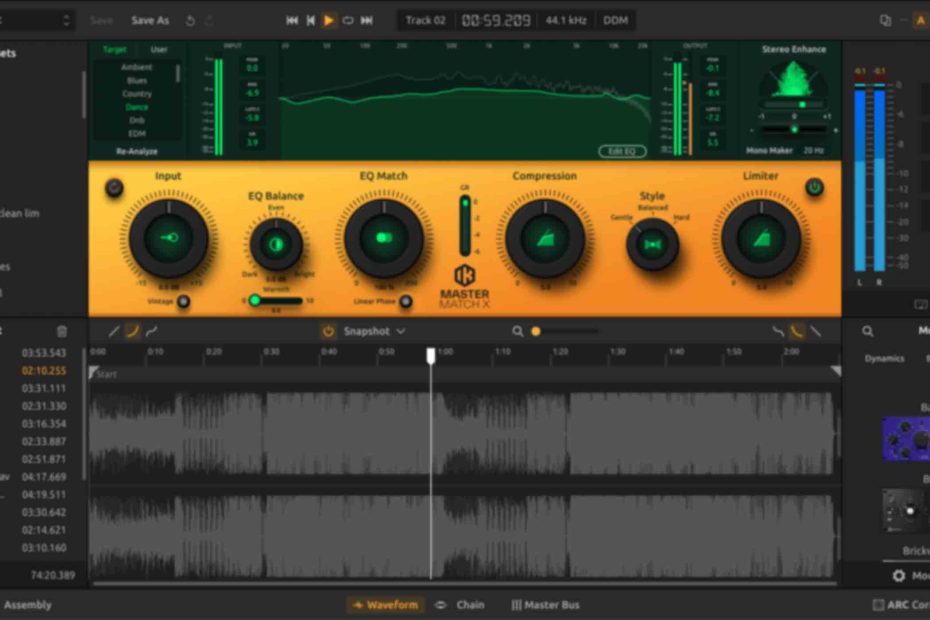Skip to the next track in transport
Viewport: 930px width, 620px height.
pos(367,20)
